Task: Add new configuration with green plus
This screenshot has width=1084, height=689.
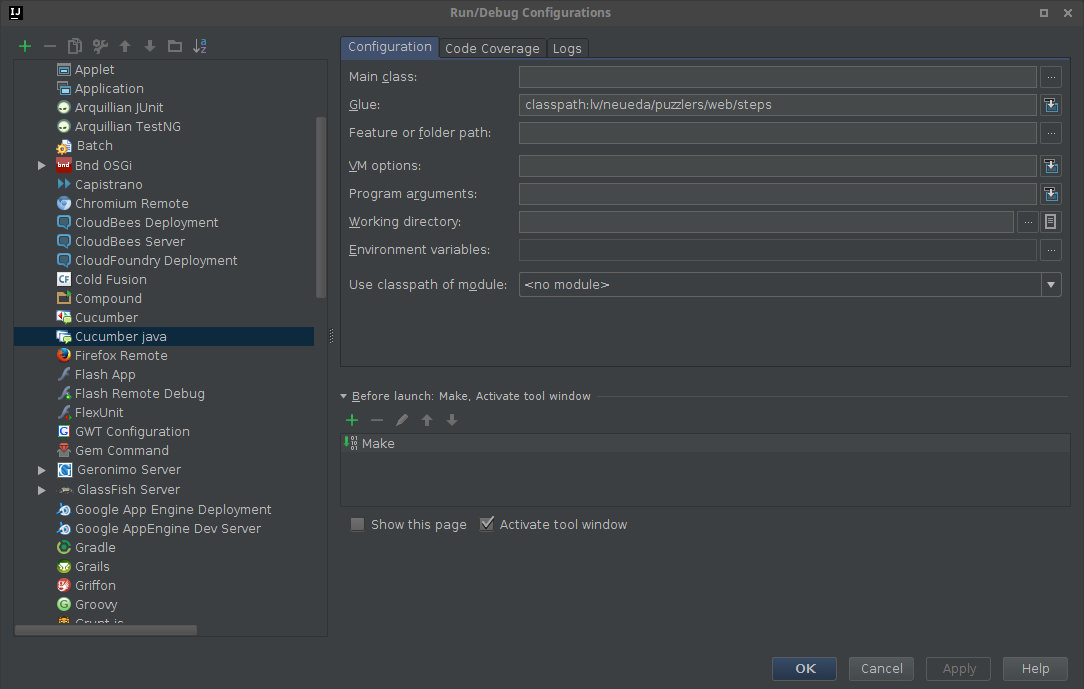Action: (x=25, y=46)
